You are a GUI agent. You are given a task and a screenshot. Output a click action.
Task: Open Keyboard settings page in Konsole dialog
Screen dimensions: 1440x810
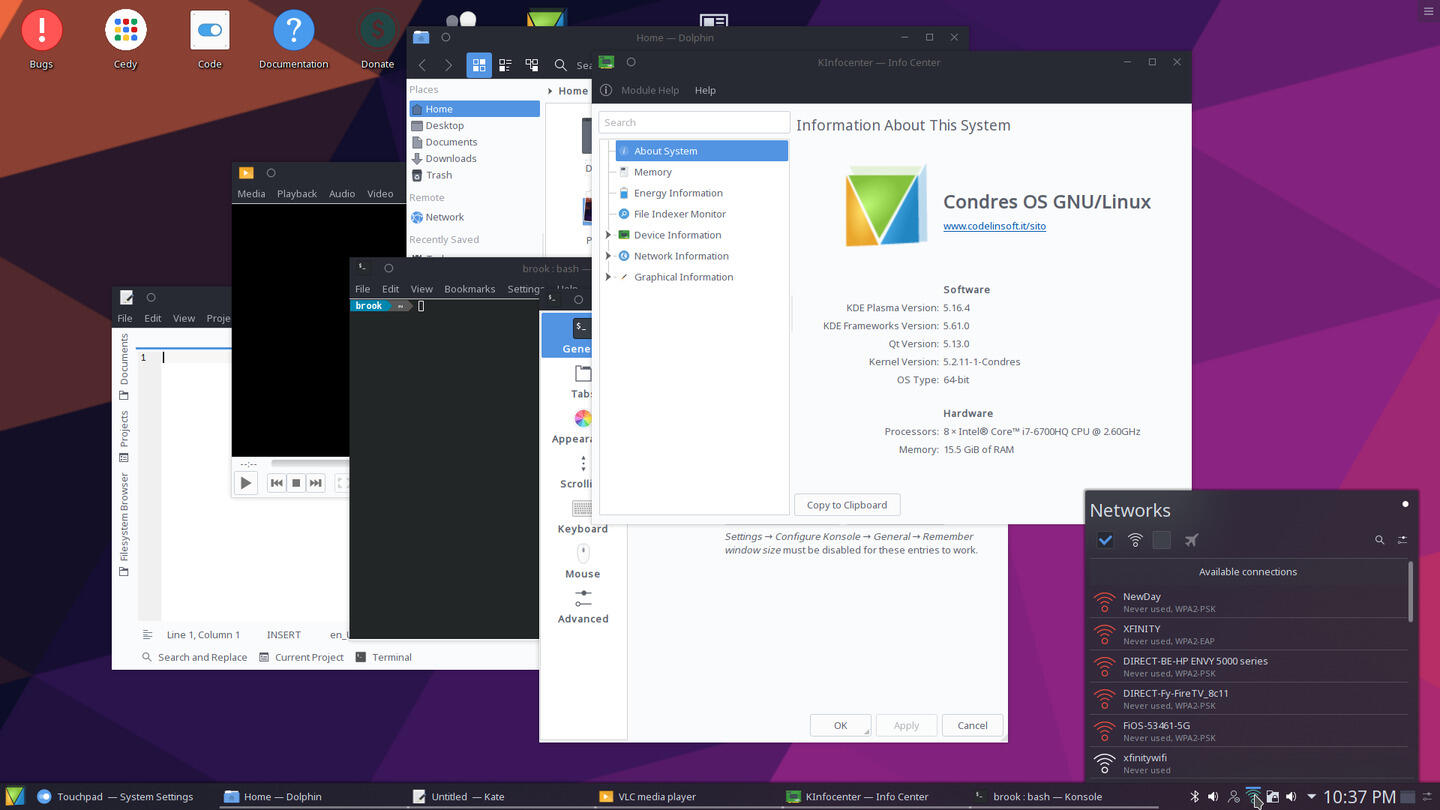point(582,517)
